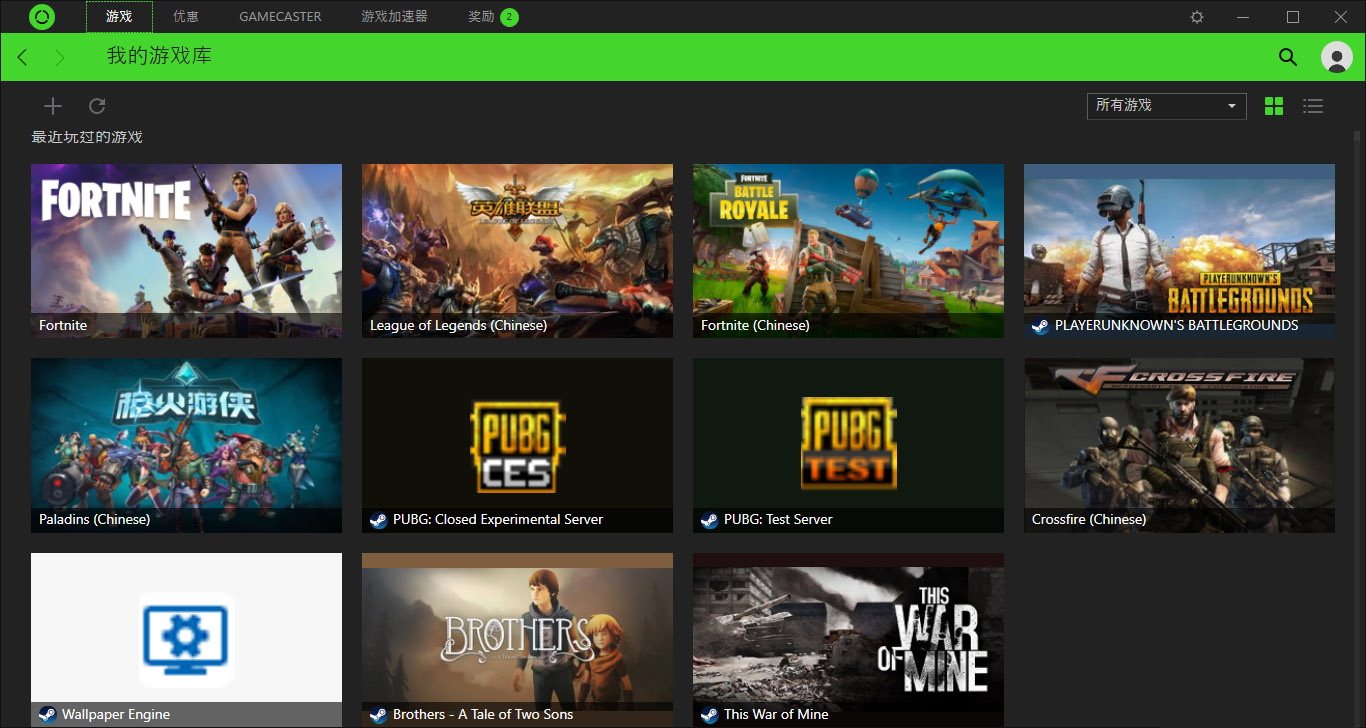Open the 所有游戏 filter dropdown
Image resolution: width=1366 pixels, height=728 pixels.
[1167, 106]
